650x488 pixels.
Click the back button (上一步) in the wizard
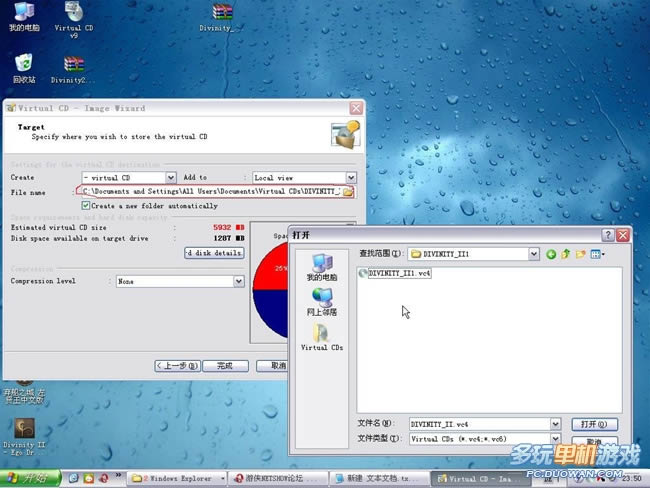[x=177, y=366]
